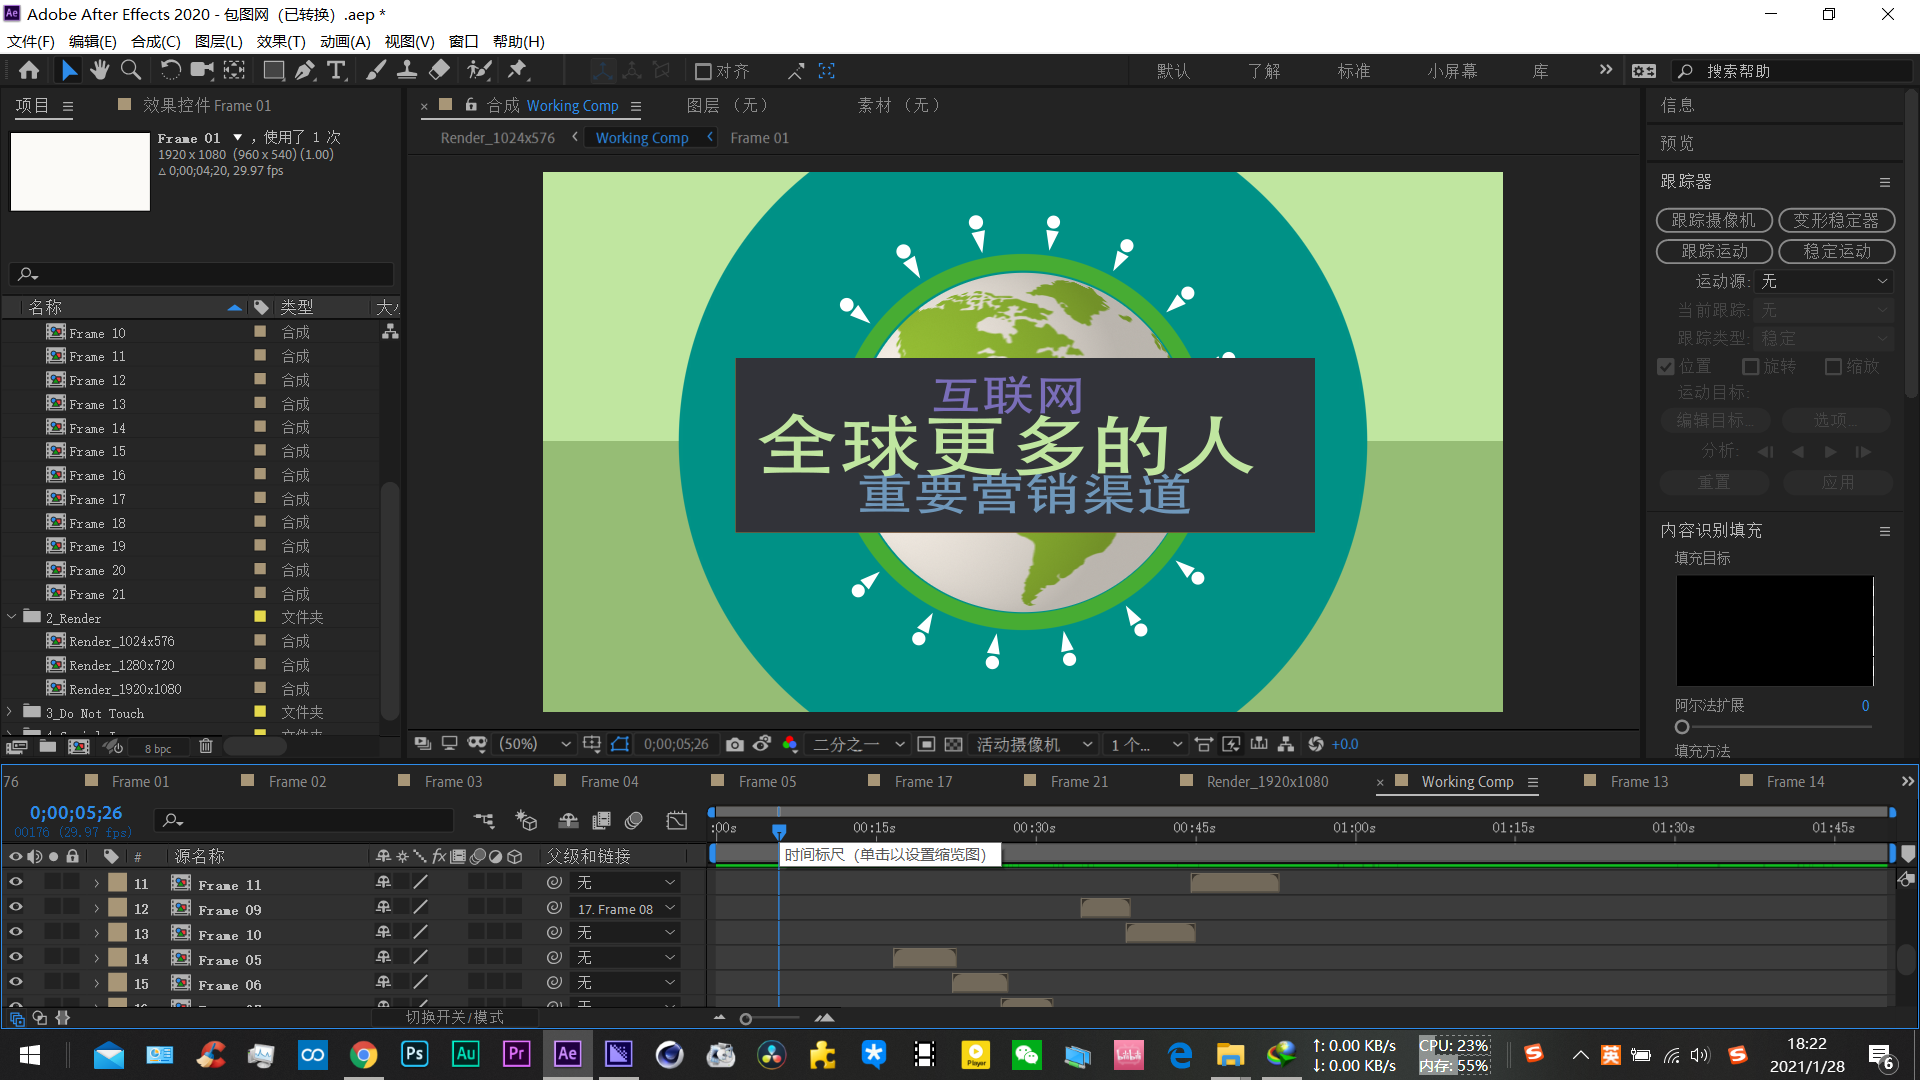Switch to the Frame 05 timeline tab
Screen dimensions: 1920x1080
767,782
